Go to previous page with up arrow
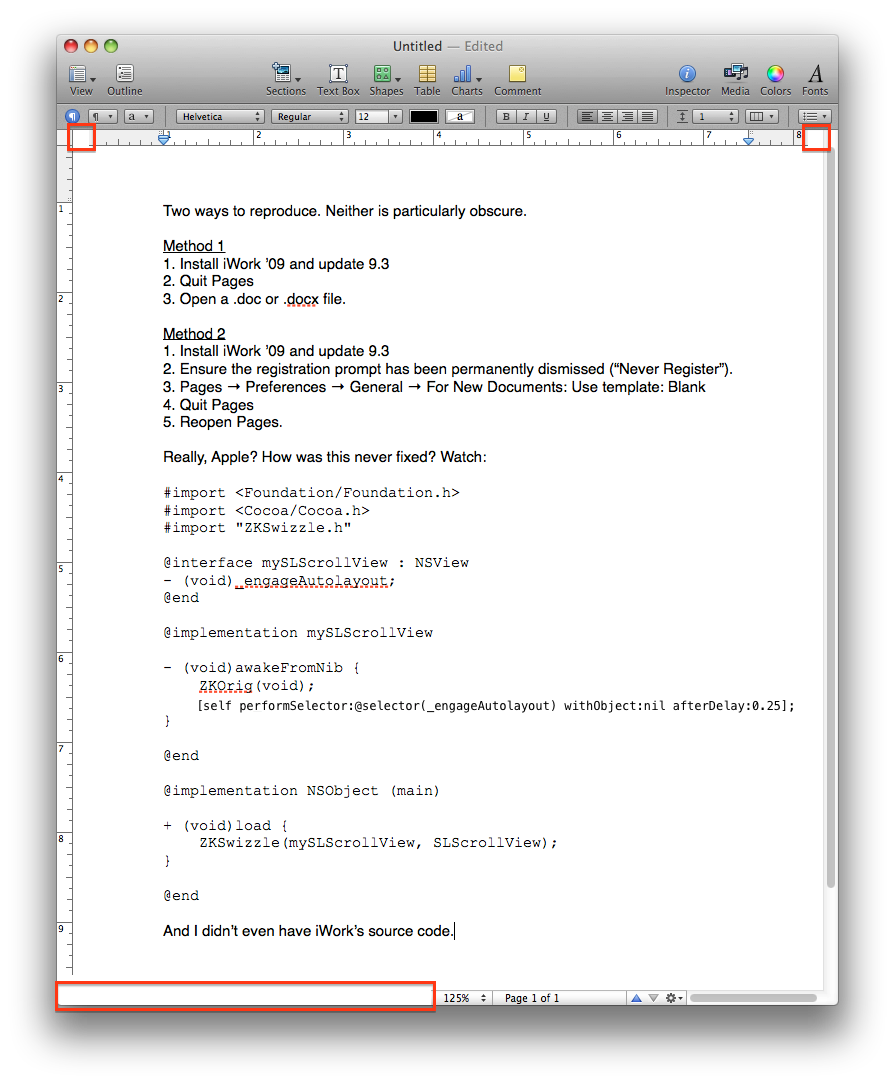This screenshot has width=895, height=1084. (x=636, y=998)
